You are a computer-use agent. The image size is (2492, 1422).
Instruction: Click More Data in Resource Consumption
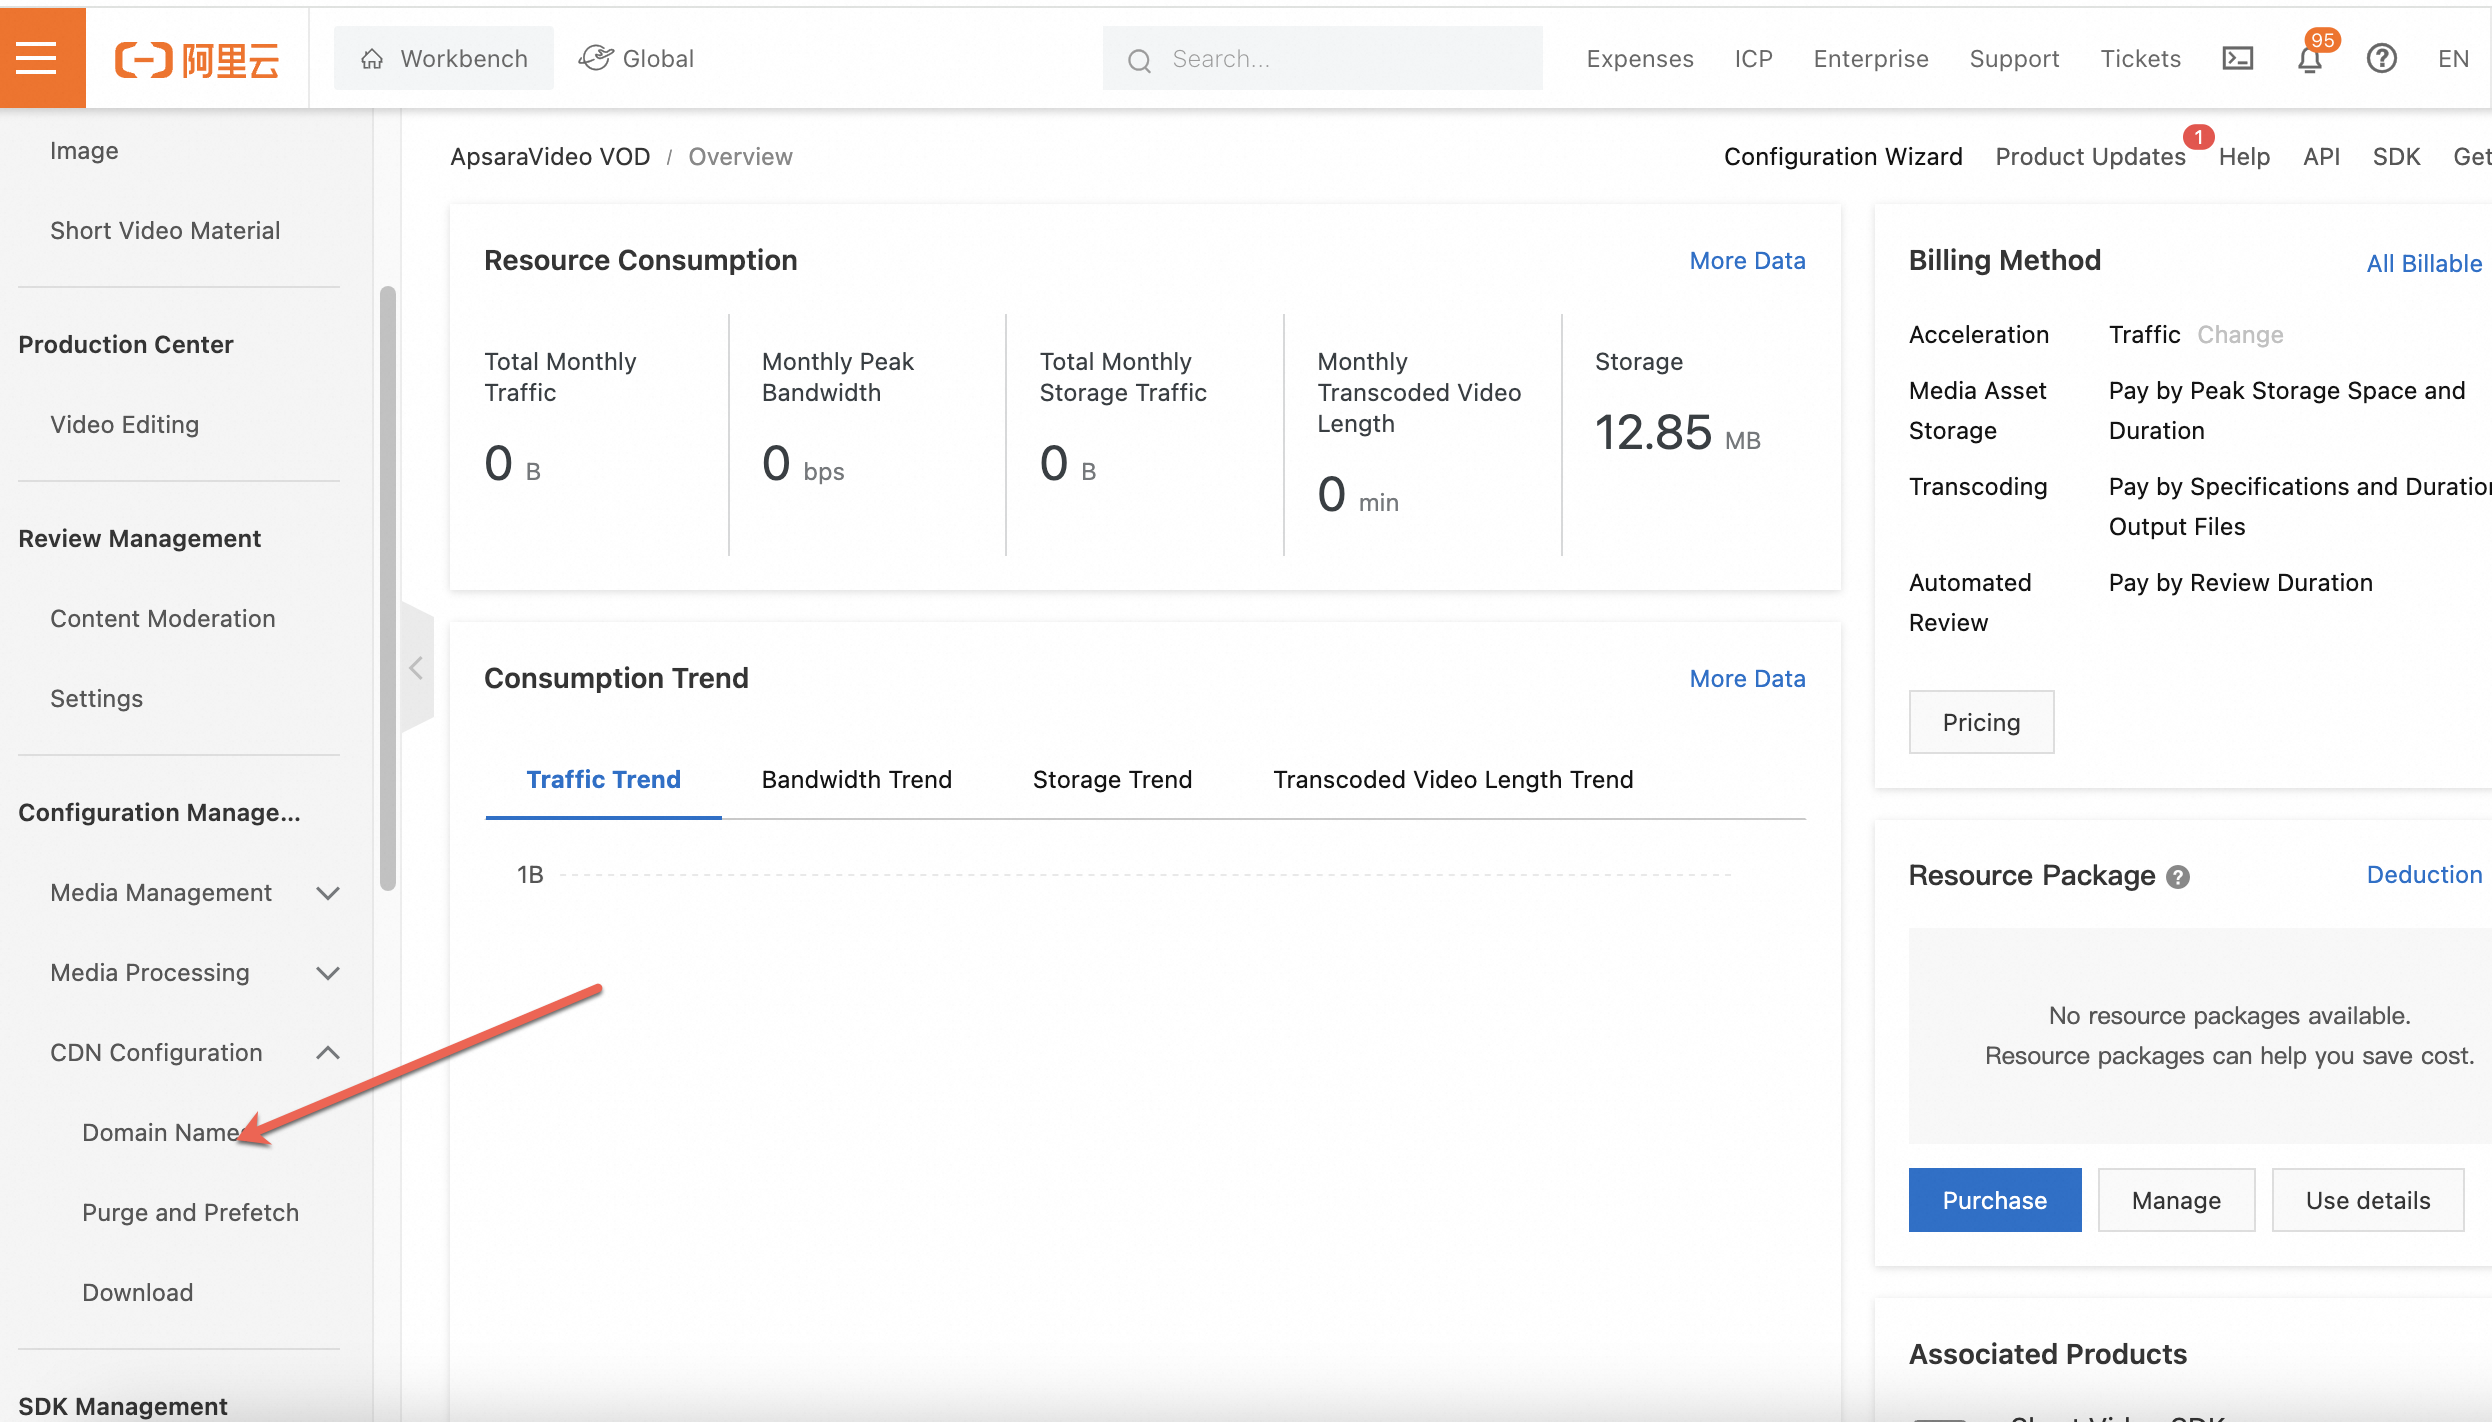point(1747,261)
